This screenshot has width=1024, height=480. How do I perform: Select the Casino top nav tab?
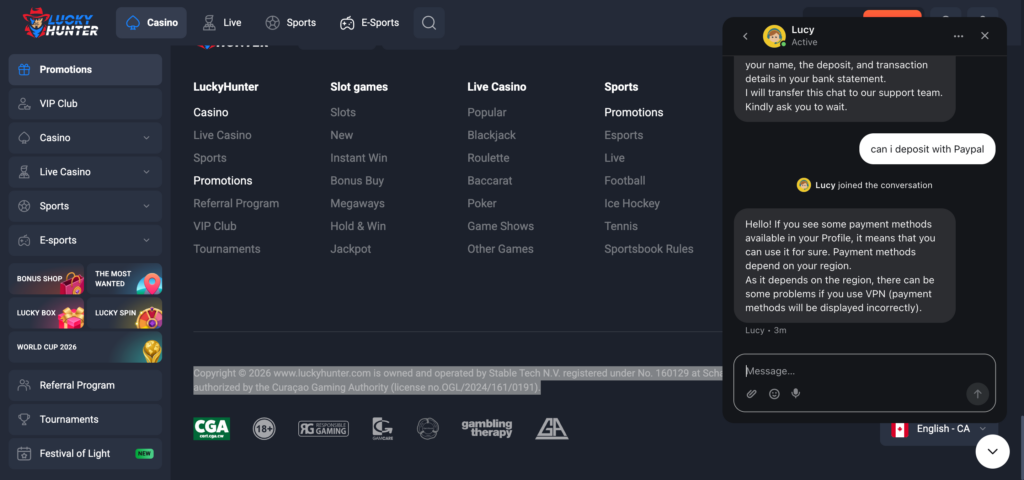point(152,23)
